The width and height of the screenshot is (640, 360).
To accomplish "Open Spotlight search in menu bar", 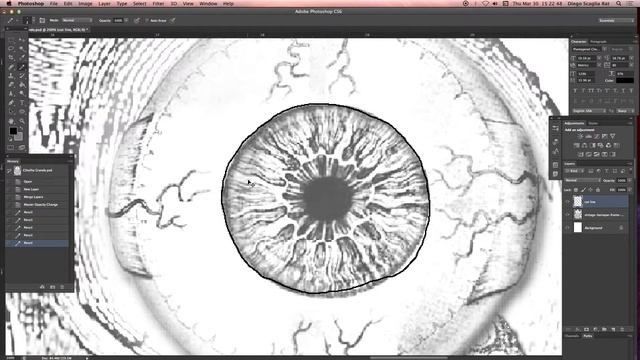I will coord(619,3).
